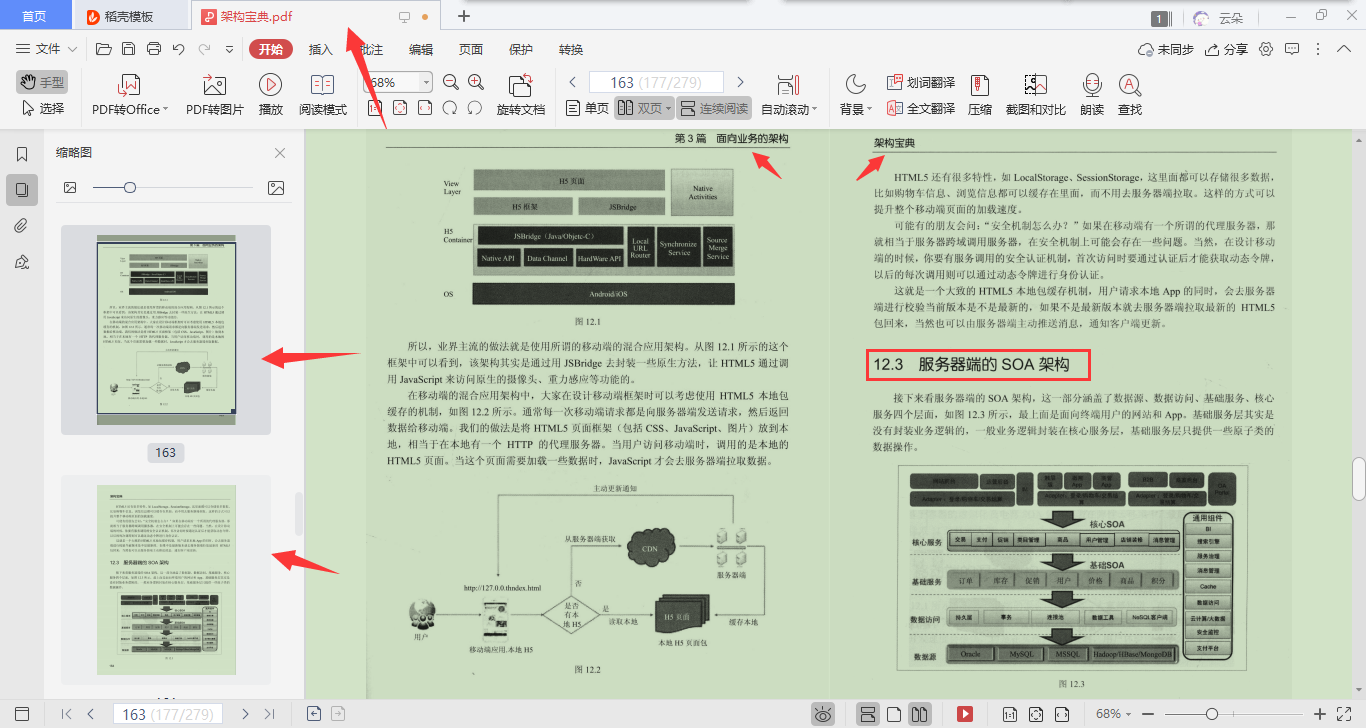Select the 选择 selection tool
Viewport: 1366px width, 728px height.
41,108
